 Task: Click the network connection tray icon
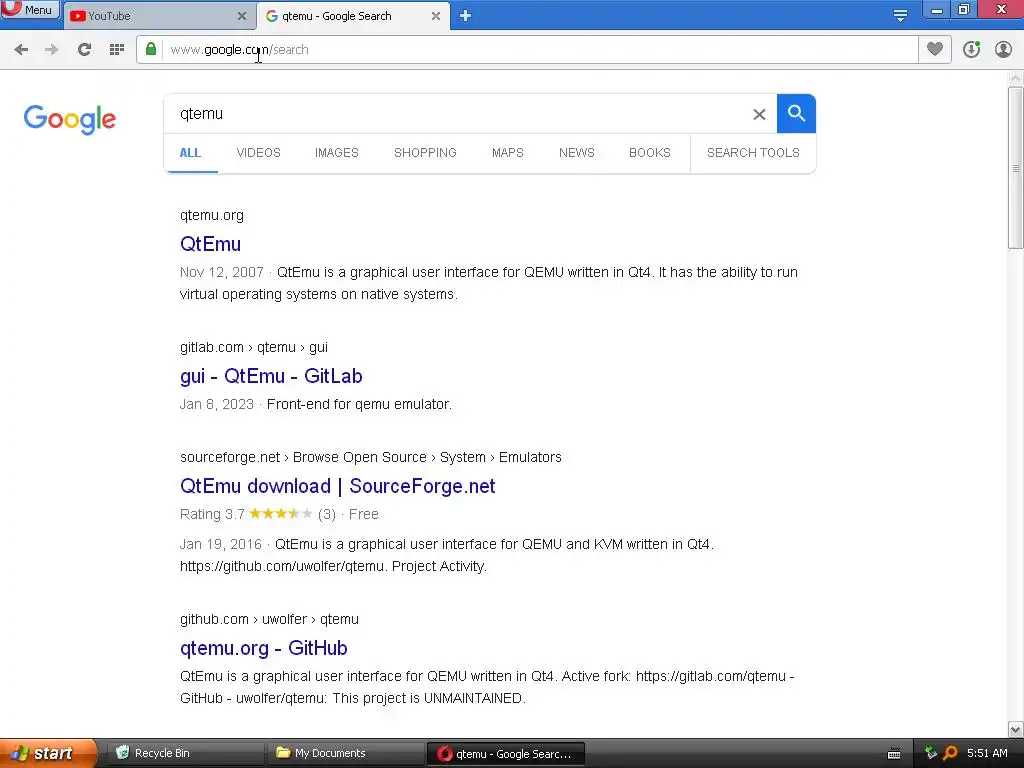931,753
